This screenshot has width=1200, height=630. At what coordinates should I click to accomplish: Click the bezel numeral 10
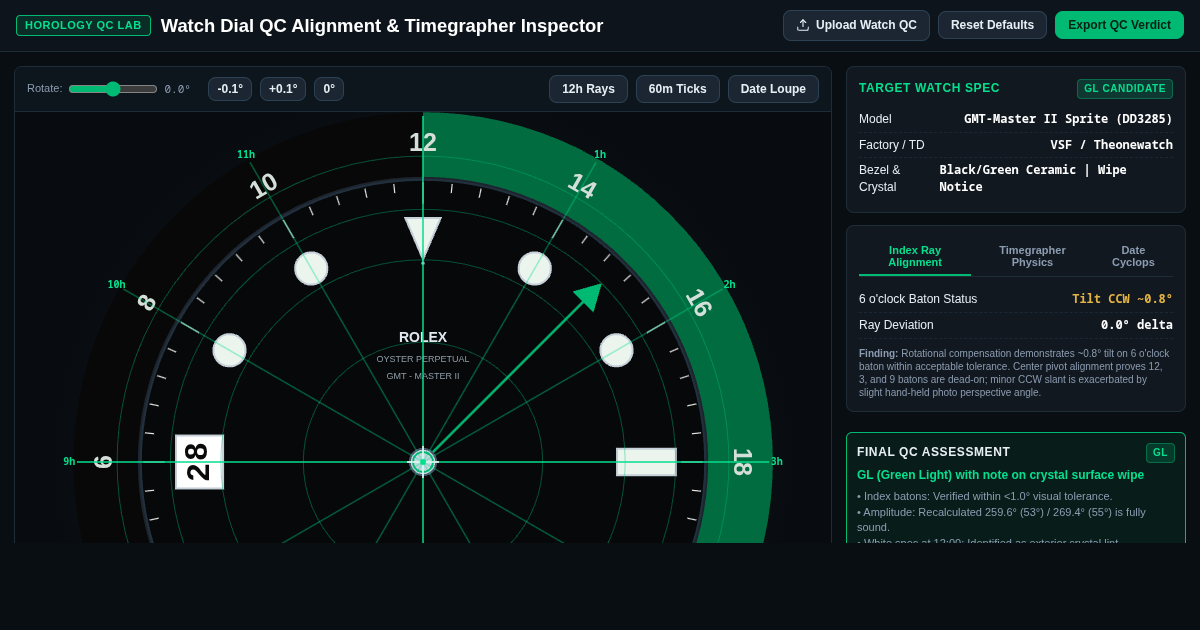coord(263,186)
